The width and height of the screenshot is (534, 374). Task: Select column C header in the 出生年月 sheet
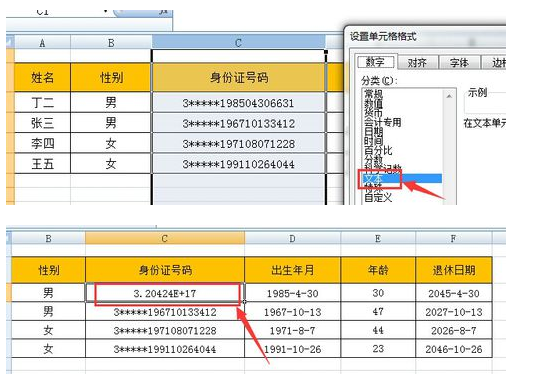pyautogui.click(x=165, y=238)
